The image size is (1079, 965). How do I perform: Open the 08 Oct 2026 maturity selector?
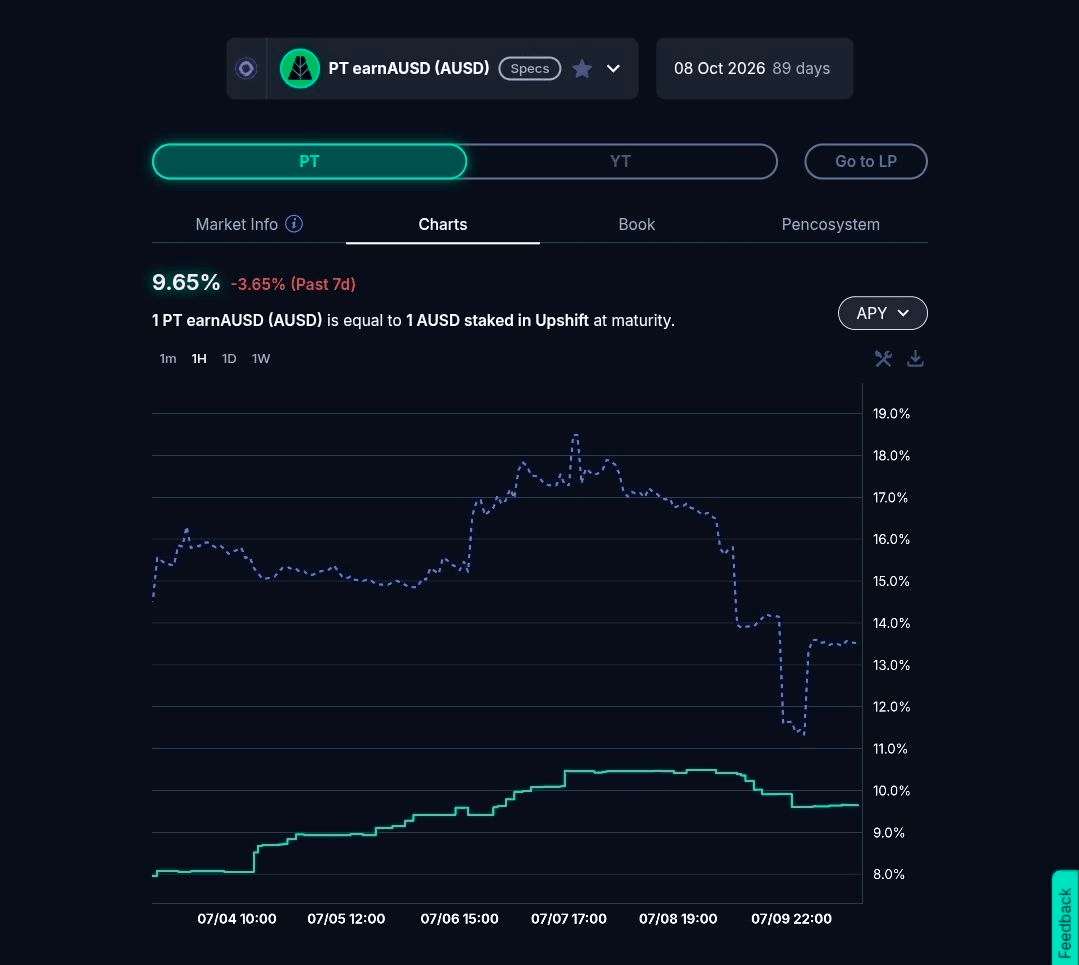(754, 69)
